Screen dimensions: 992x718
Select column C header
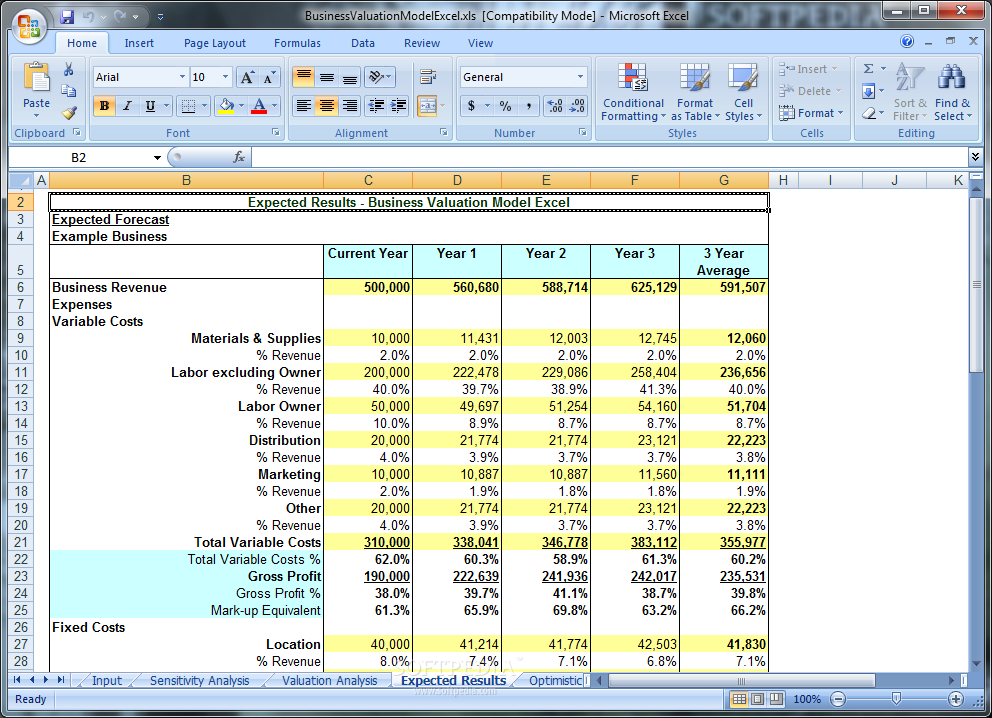(x=368, y=180)
